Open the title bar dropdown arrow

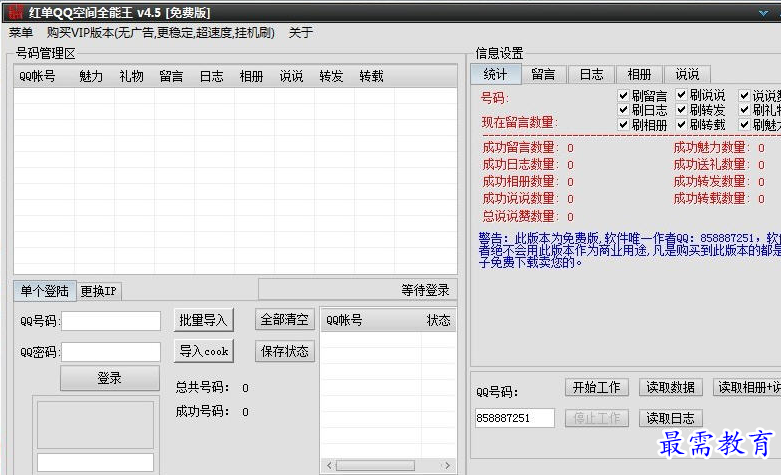763,13
